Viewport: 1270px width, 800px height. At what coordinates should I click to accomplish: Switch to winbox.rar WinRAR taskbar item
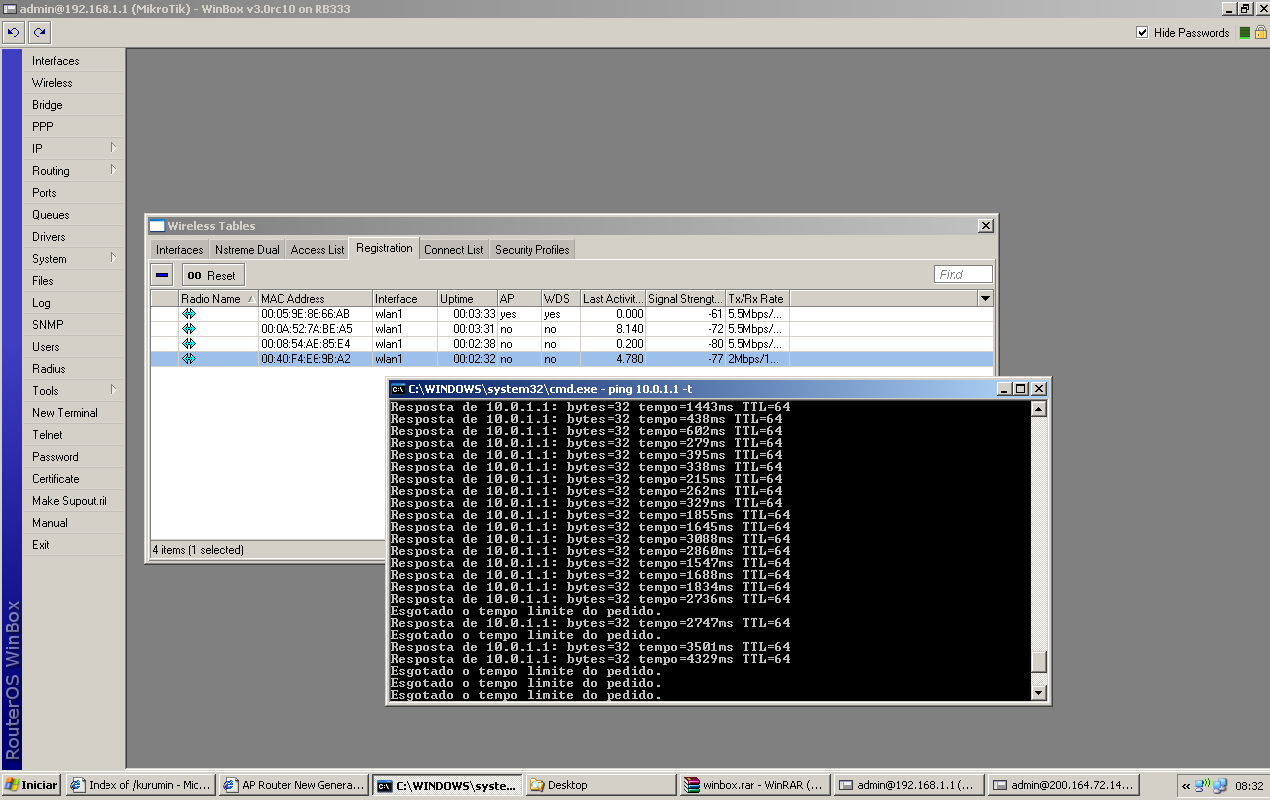[x=753, y=785]
